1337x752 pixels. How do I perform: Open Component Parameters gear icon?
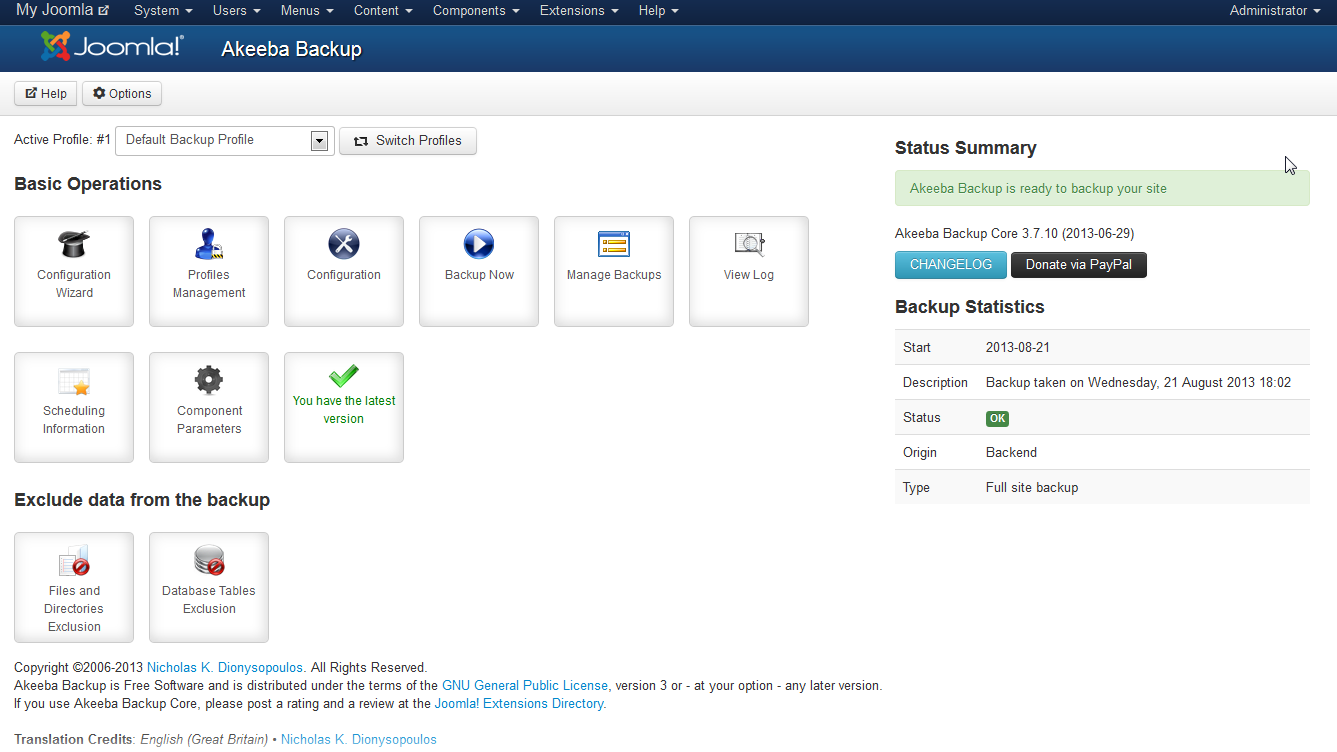(209, 380)
